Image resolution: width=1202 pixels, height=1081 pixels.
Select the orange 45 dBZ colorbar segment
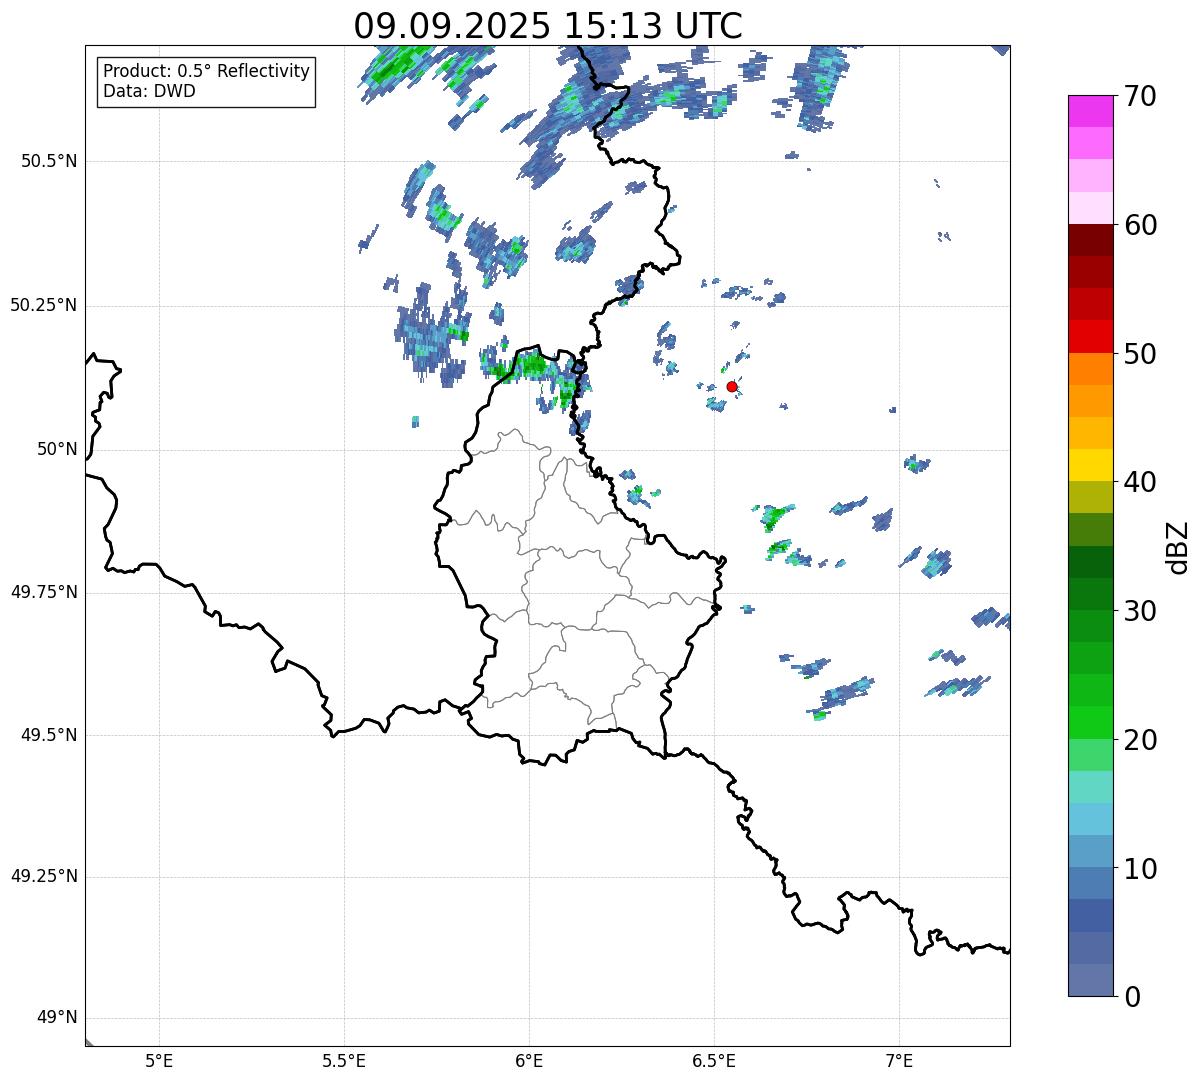[x=1090, y=401]
